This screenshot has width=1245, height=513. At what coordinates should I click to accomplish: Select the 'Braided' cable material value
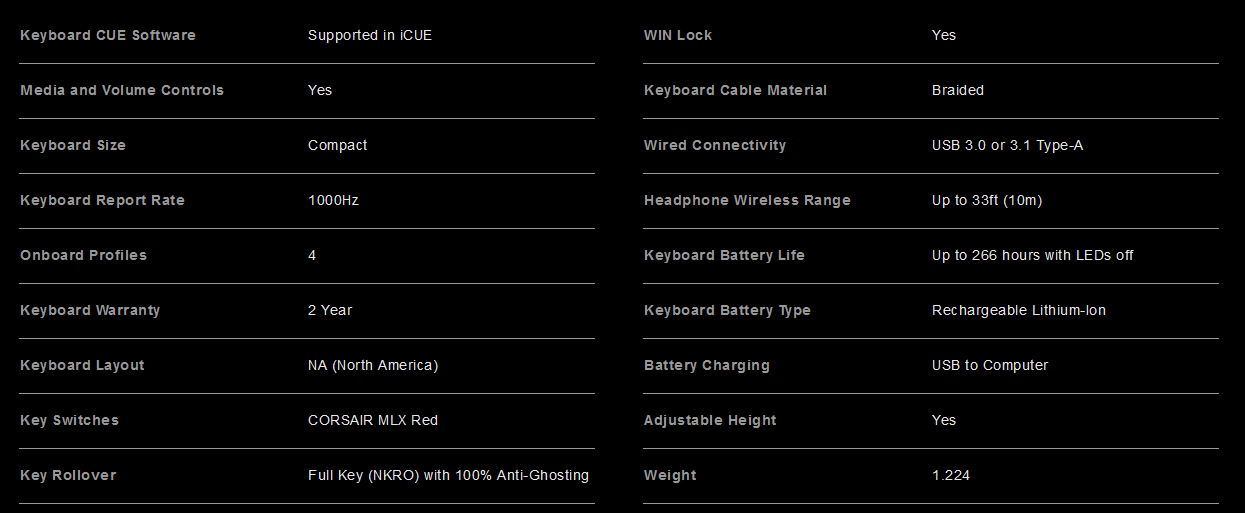click(958, 90)
